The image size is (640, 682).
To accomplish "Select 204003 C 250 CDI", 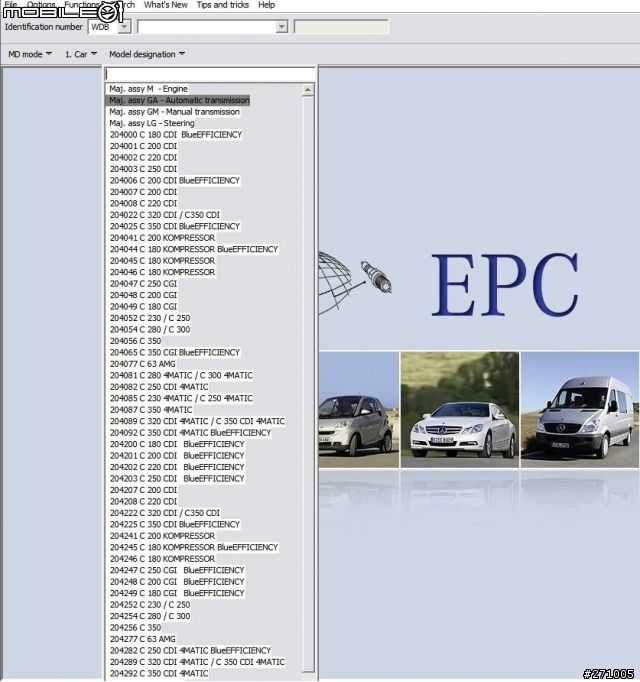I will pyautogui.click(x=144, y=169).
